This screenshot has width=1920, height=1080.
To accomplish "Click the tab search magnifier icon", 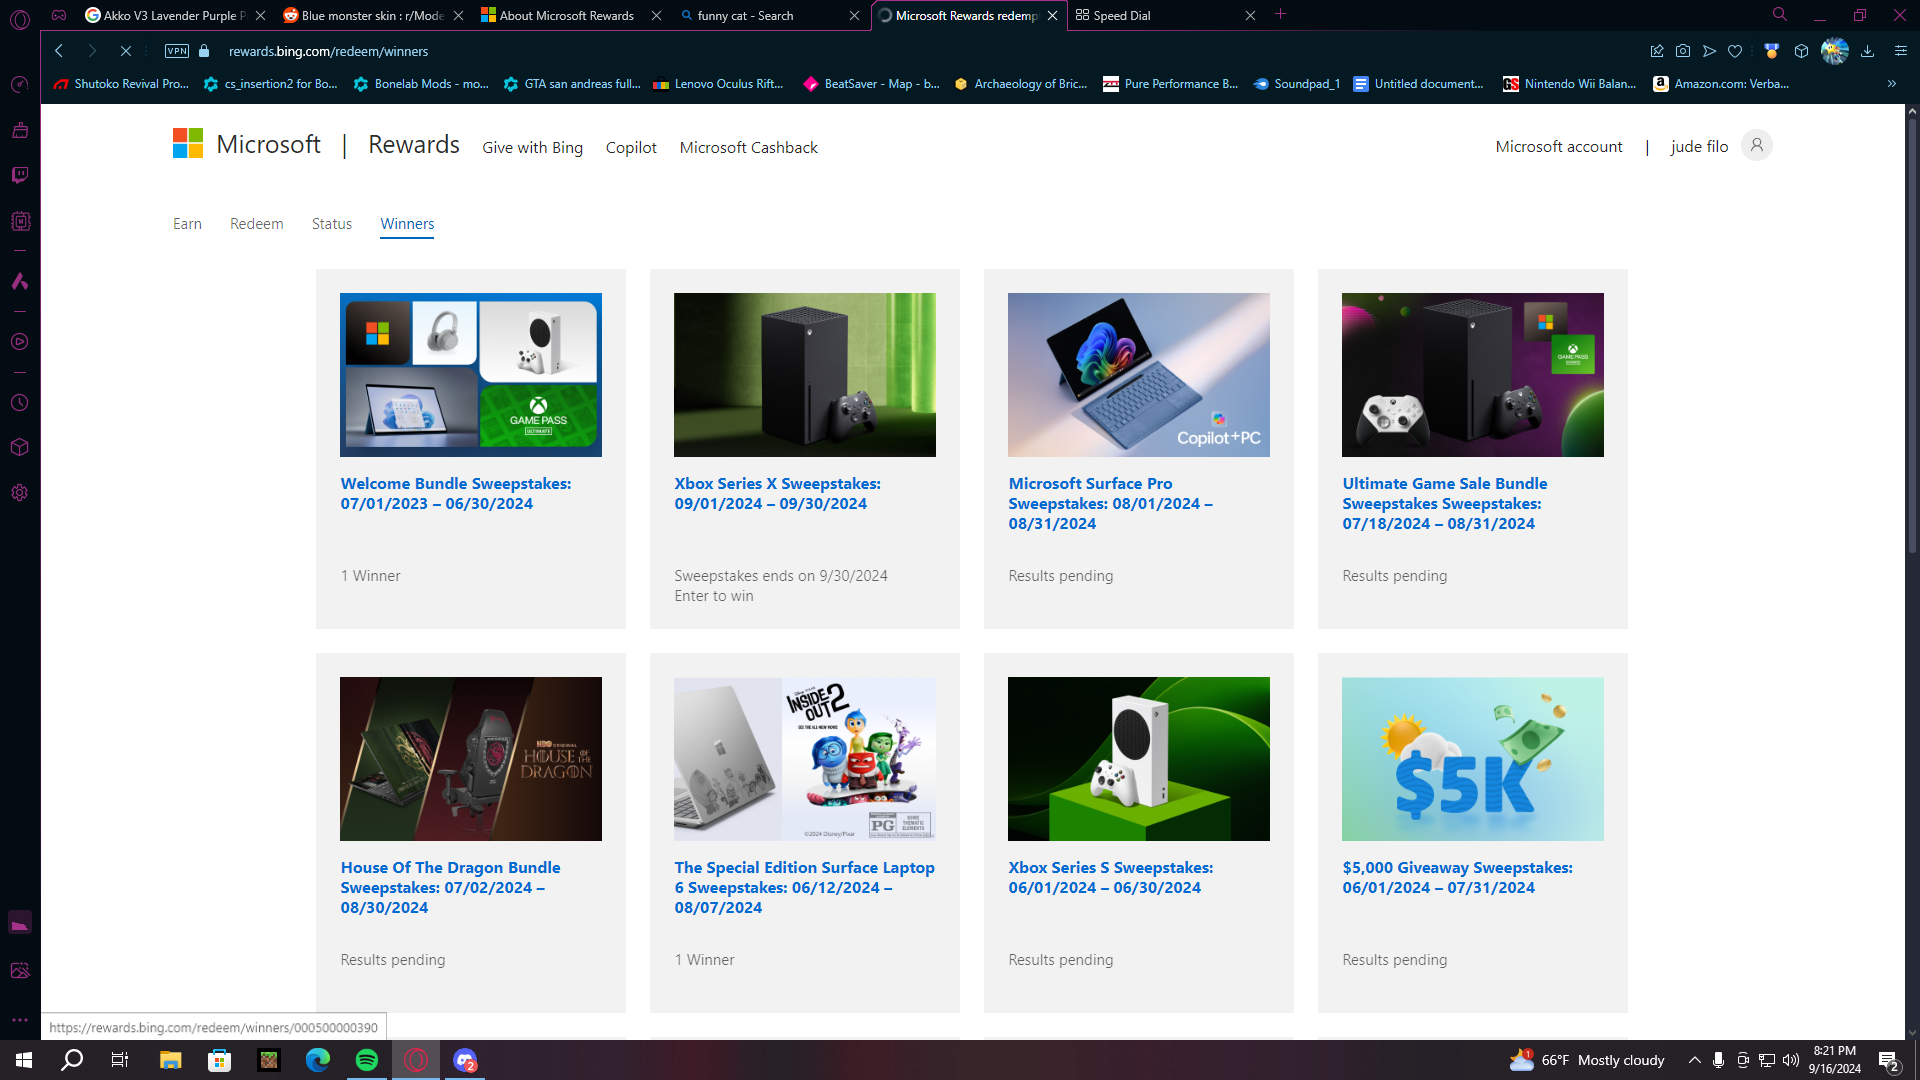I will pyautogui.click(x=1780, y=15).
